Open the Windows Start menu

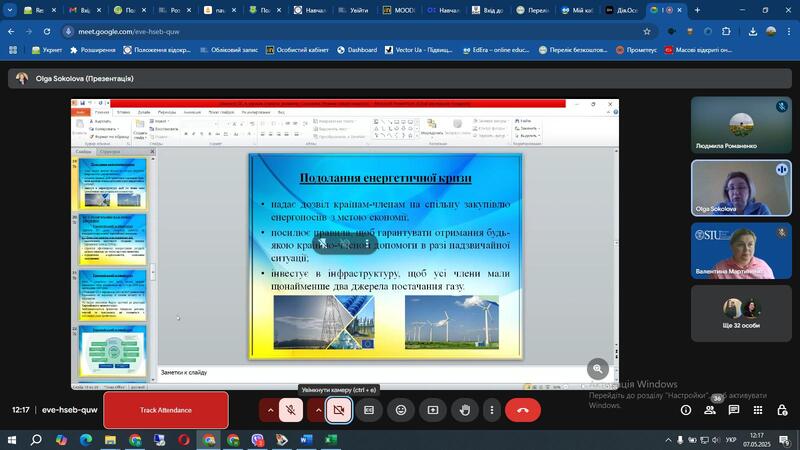click(11, 440)
